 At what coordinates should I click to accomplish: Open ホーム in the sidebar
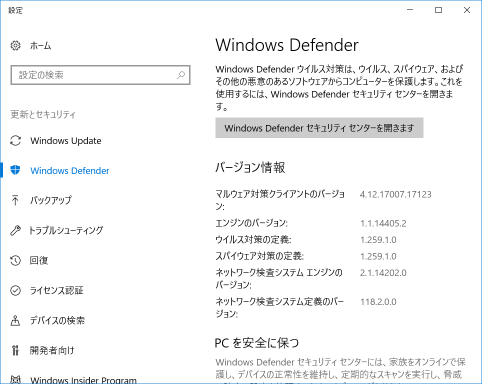click(x=41, y=45)
